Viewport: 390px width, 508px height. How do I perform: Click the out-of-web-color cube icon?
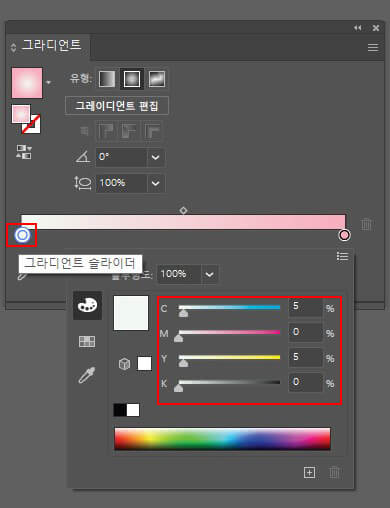click(x=125, y=364)
